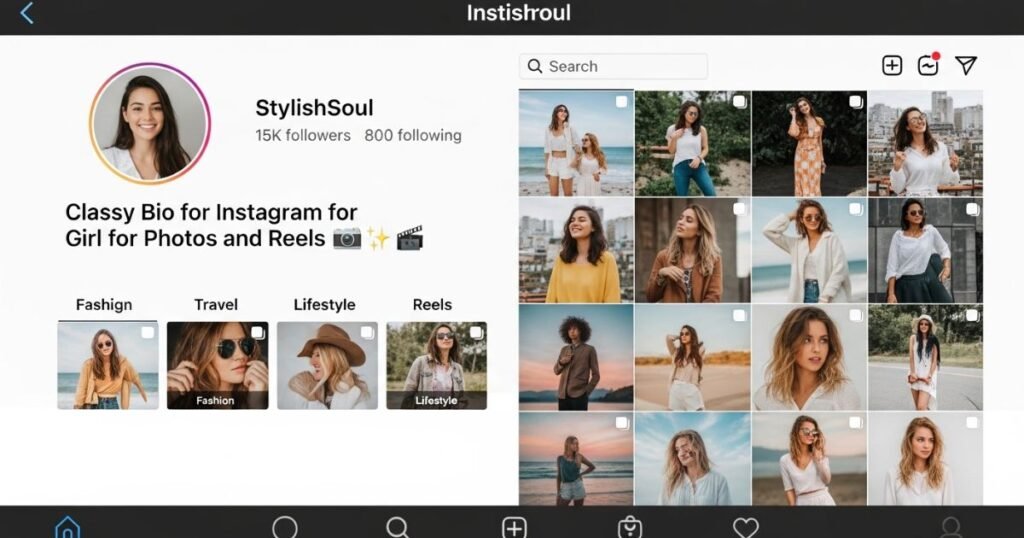
Task: Toggle multi-photo indicator on cream cardigan post
Action: (855, 209)
